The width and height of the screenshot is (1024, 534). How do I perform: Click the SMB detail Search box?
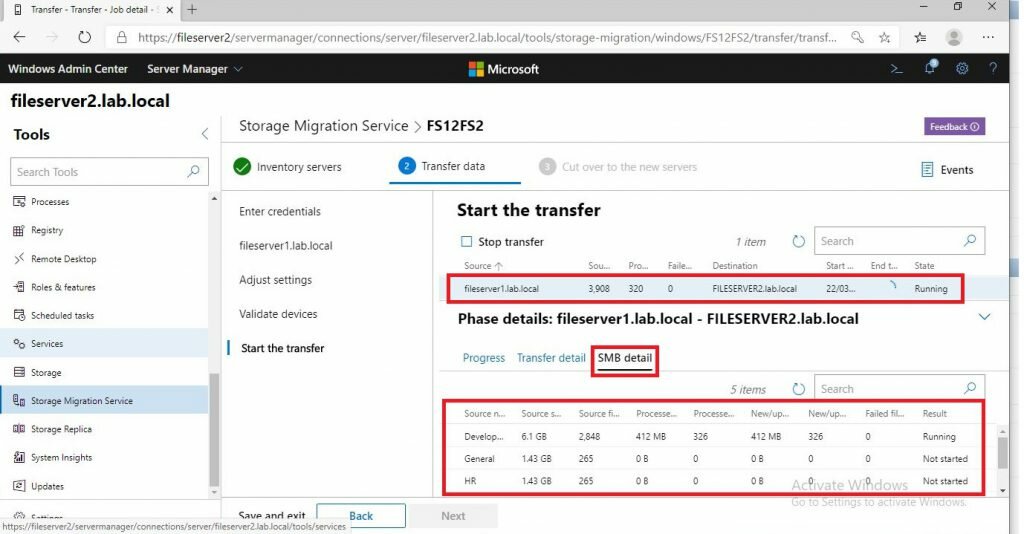tap(899, 389)
